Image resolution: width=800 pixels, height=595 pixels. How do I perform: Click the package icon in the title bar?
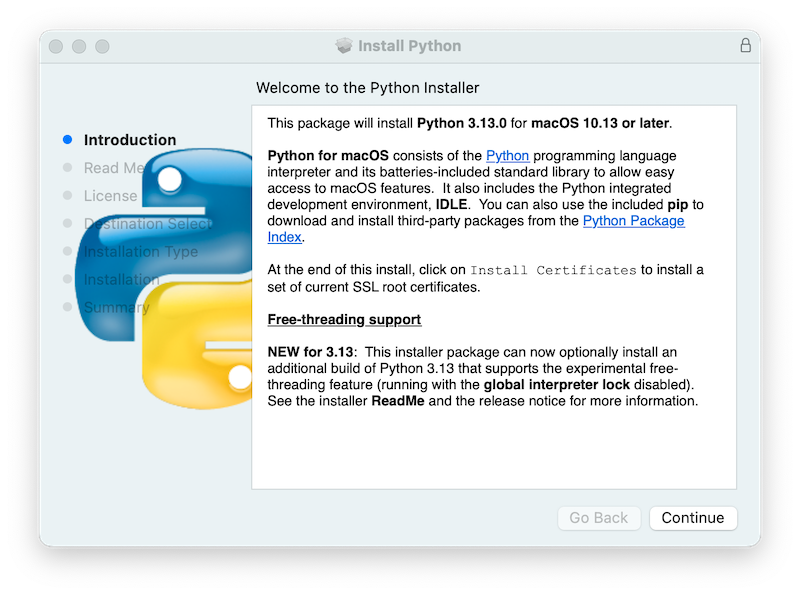point(343,46)
